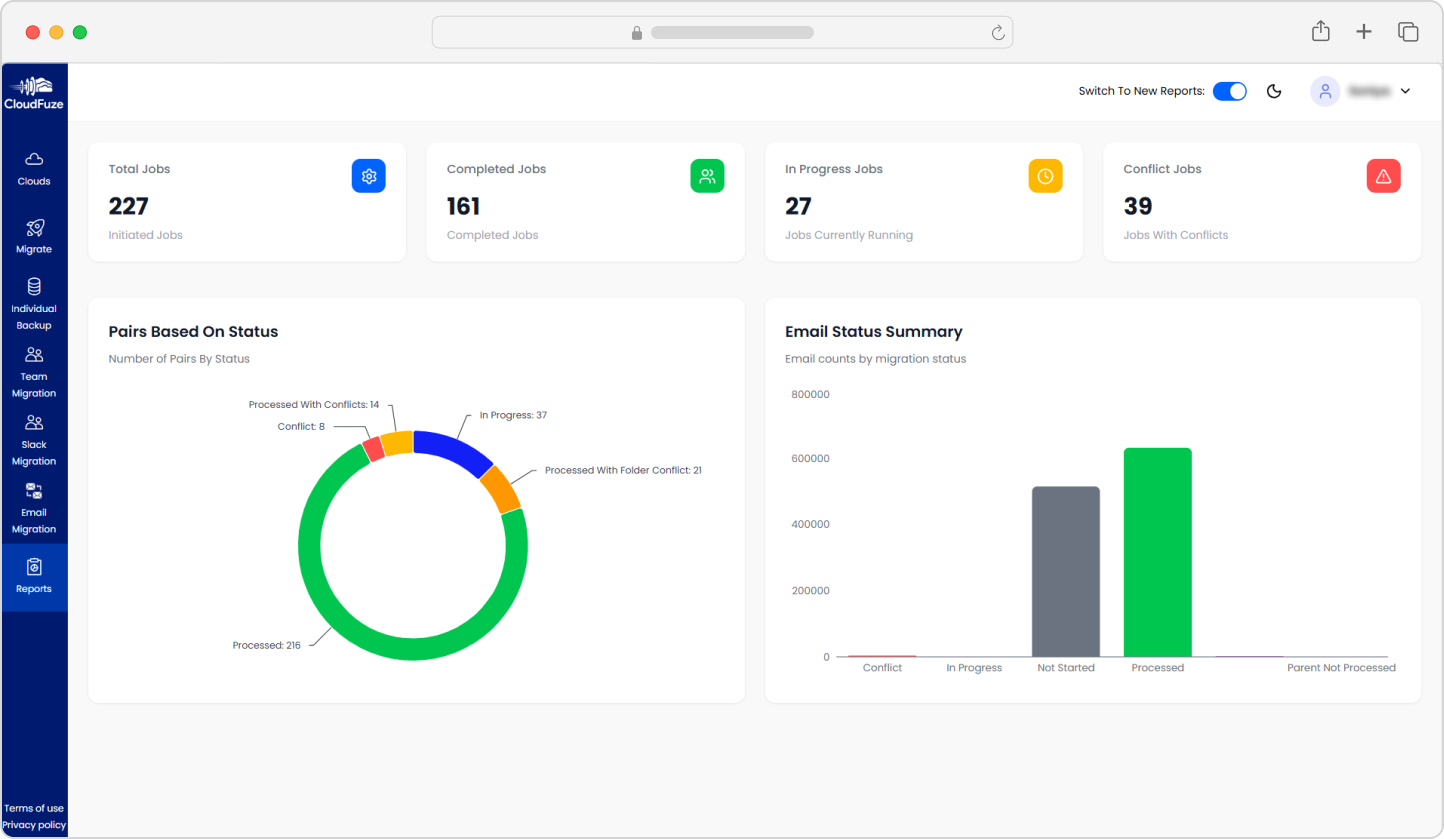Click the user avatar icon

(x=1325, y=91)
